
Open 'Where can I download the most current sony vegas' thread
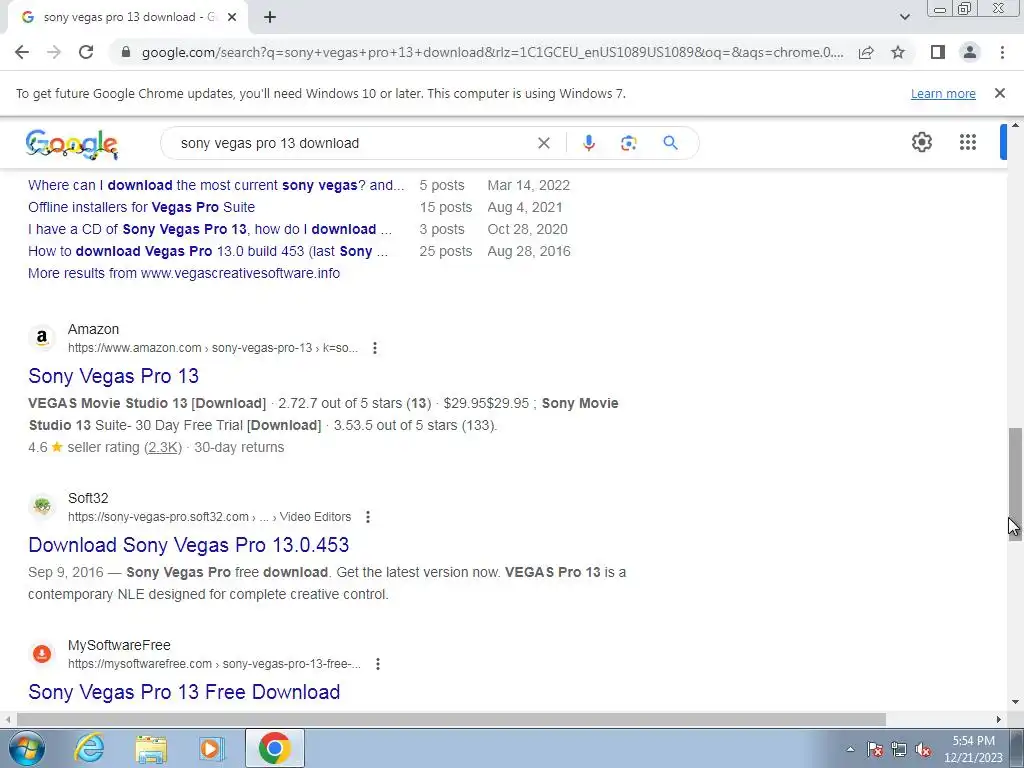(216, 185)
